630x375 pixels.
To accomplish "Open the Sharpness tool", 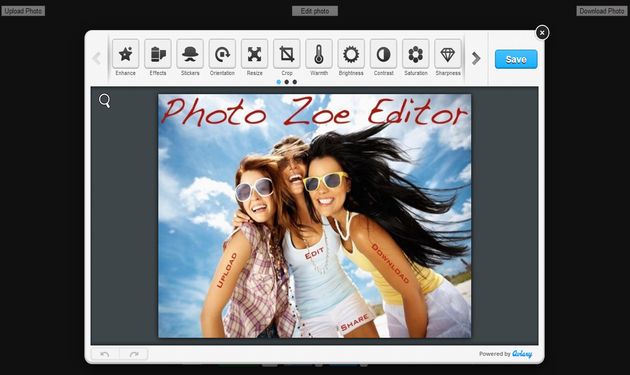I will (448, 54).
